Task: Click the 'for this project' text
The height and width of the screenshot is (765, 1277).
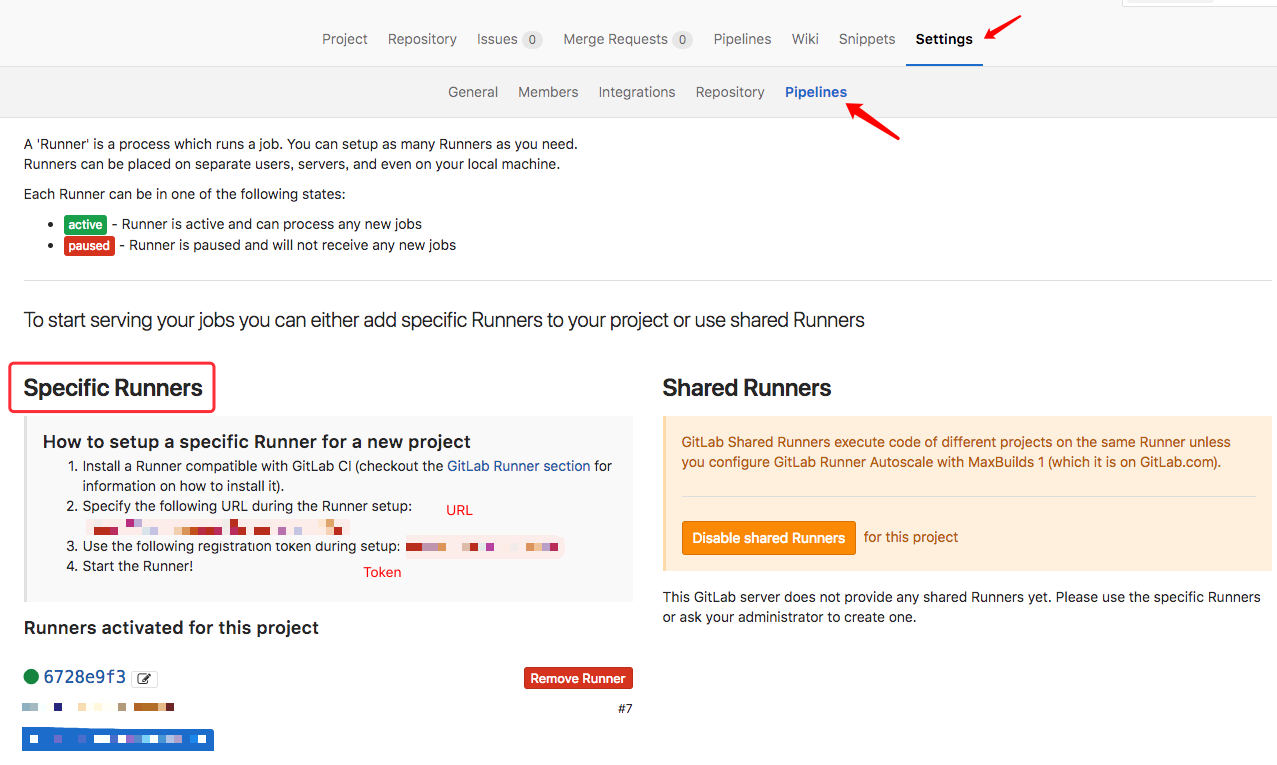Action: pyautogui.click(x=911, y=537)
